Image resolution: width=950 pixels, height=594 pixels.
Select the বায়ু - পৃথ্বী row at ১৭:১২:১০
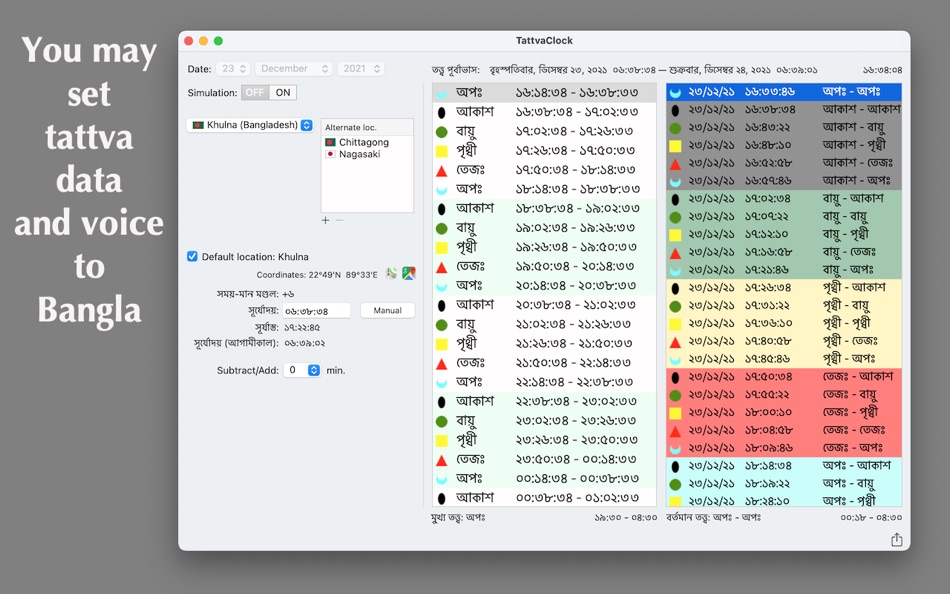coord(784,235)
